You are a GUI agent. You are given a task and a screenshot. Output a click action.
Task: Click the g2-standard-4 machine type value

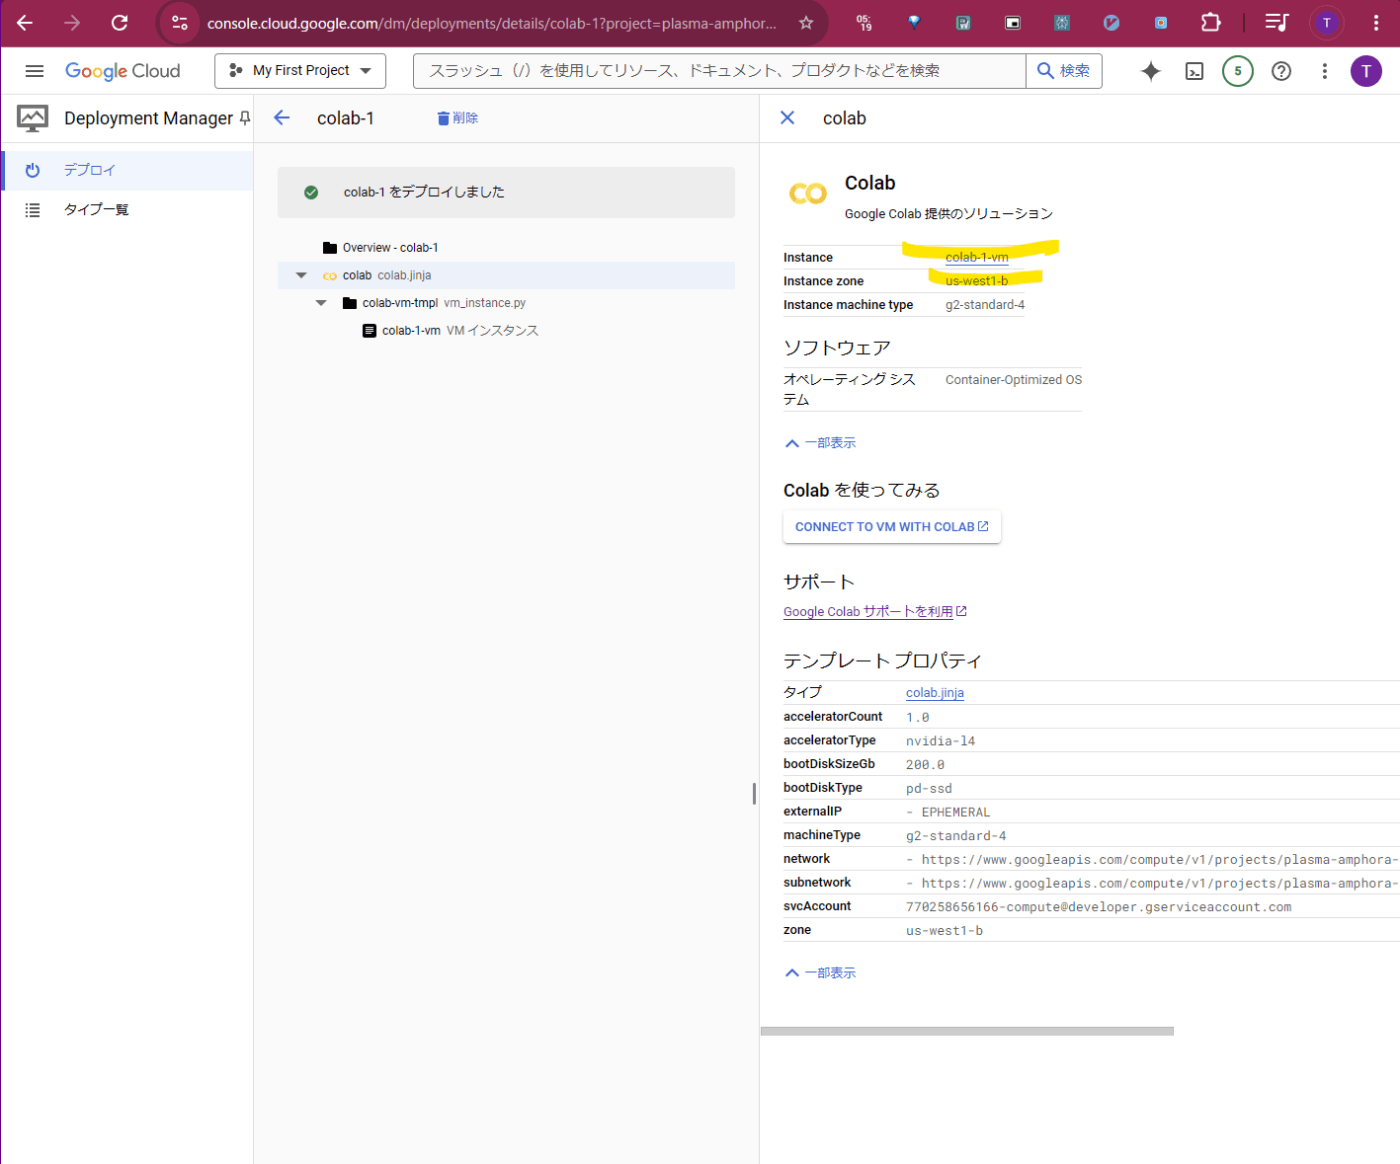point(985,305)
